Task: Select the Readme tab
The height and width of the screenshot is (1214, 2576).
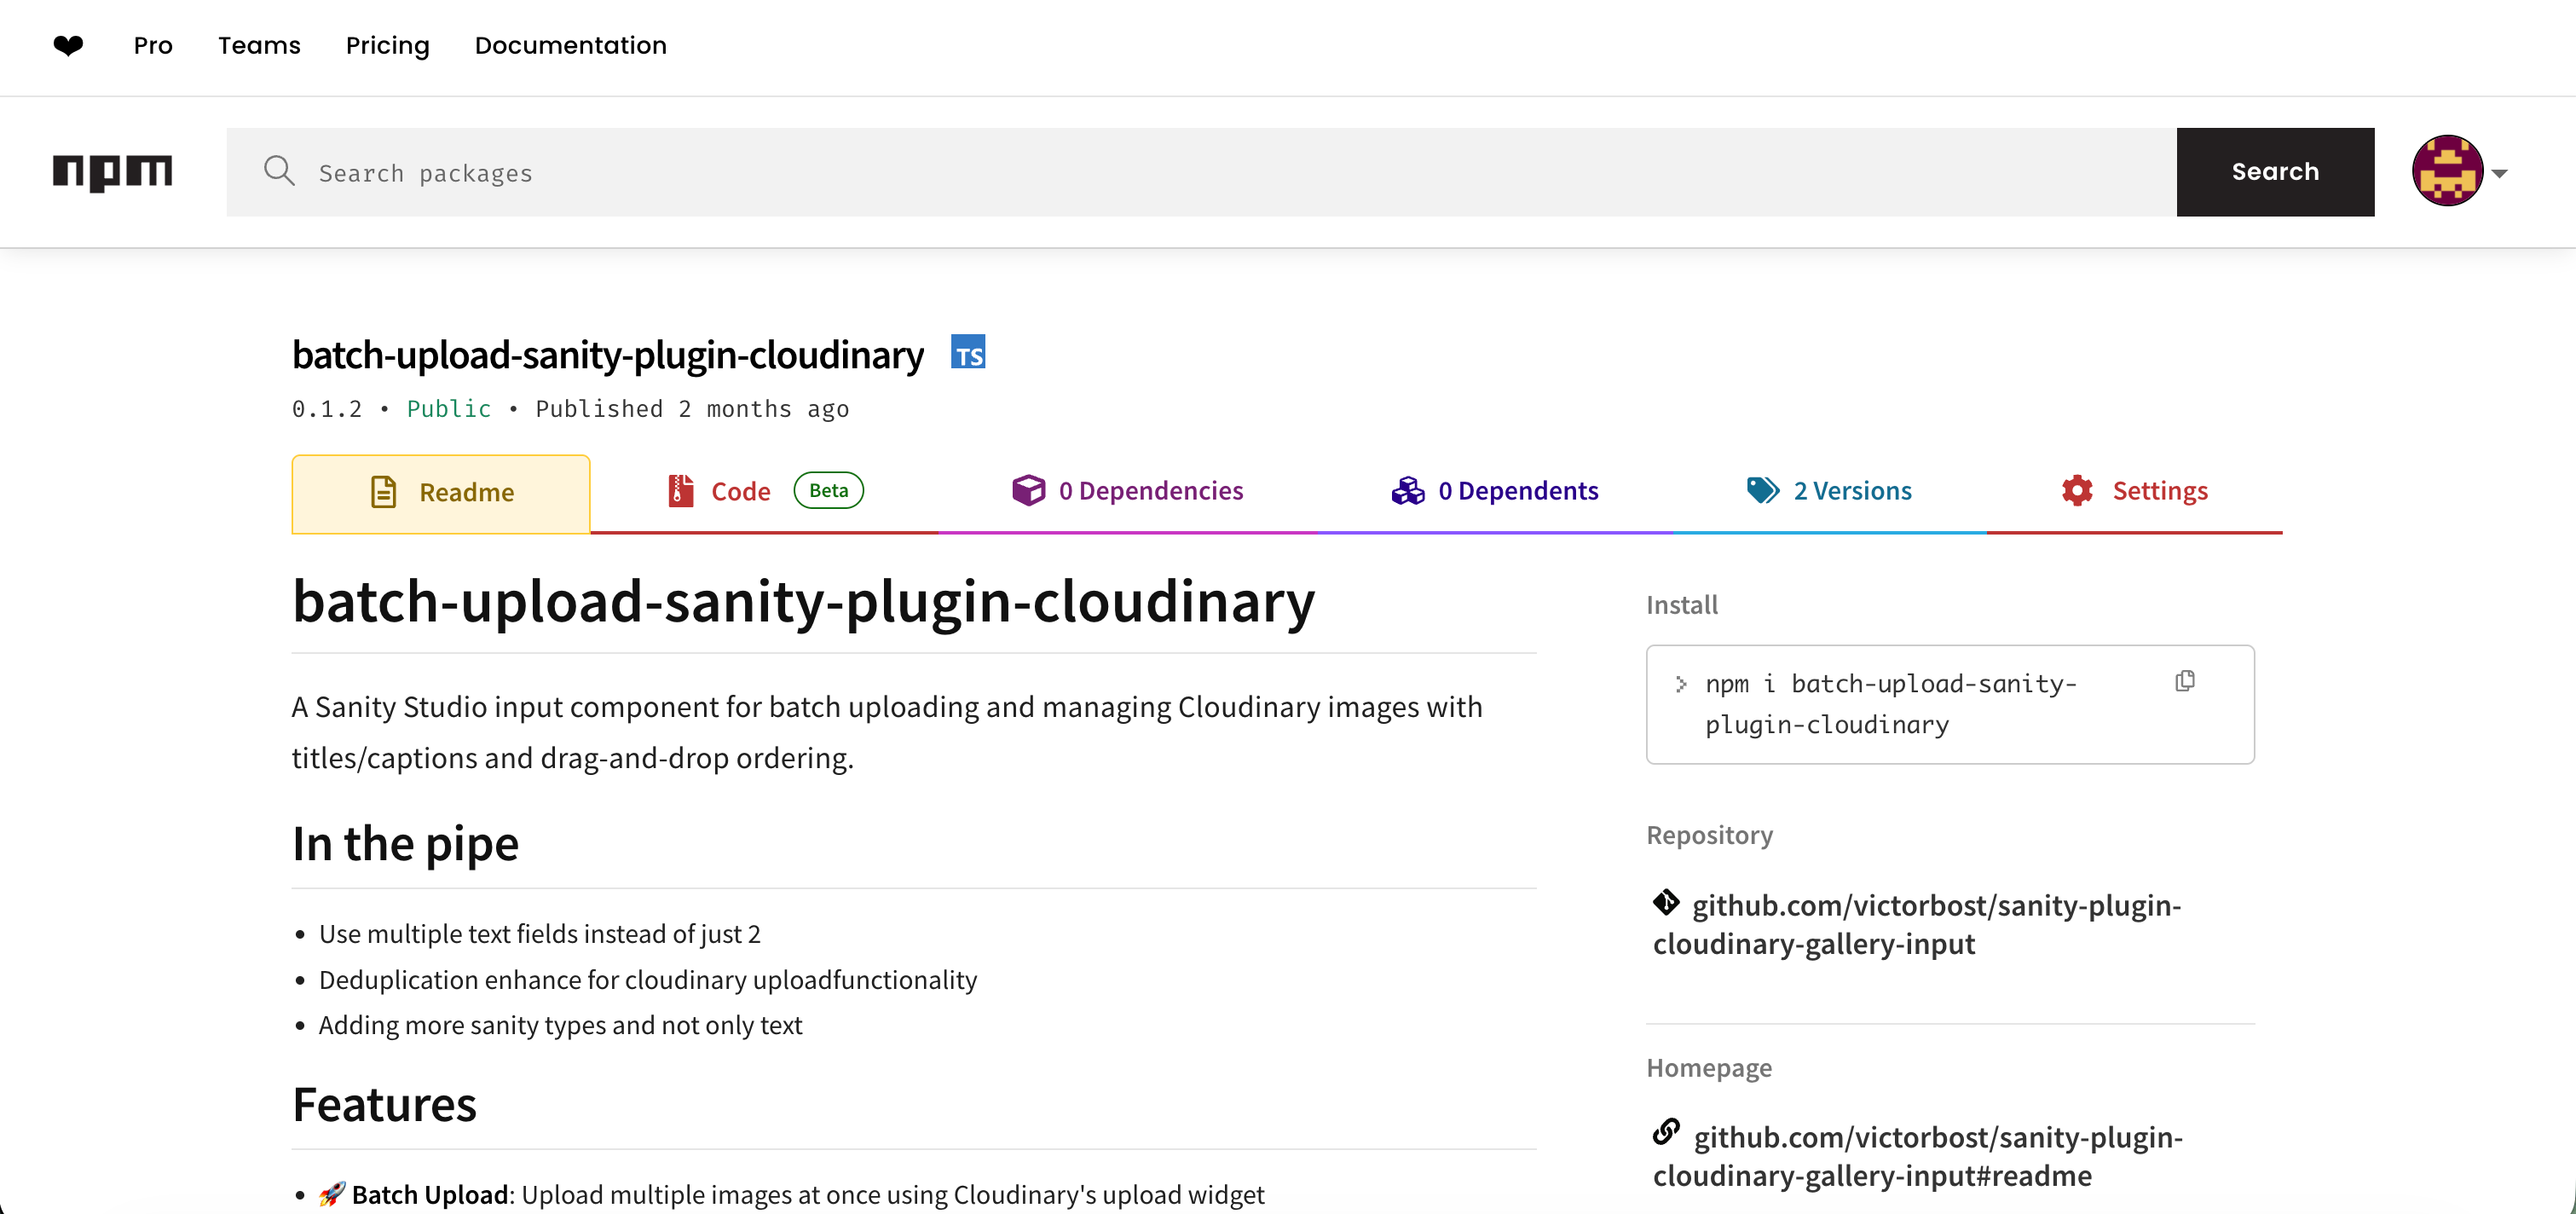Action: pyautogui.click(x=441, y=493)
